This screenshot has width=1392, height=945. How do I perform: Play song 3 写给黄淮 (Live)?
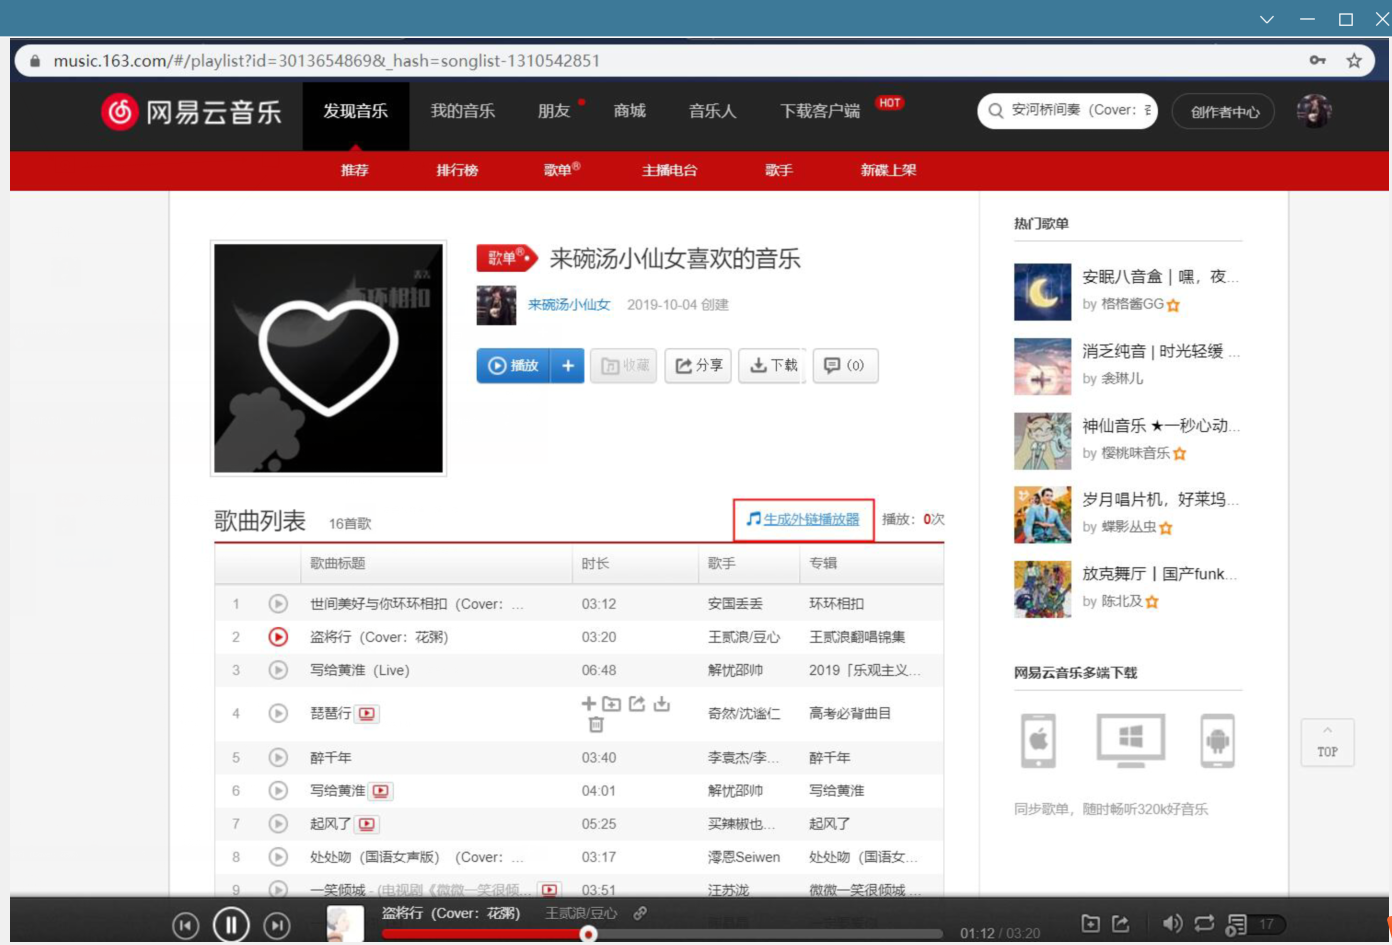point(278,670)
